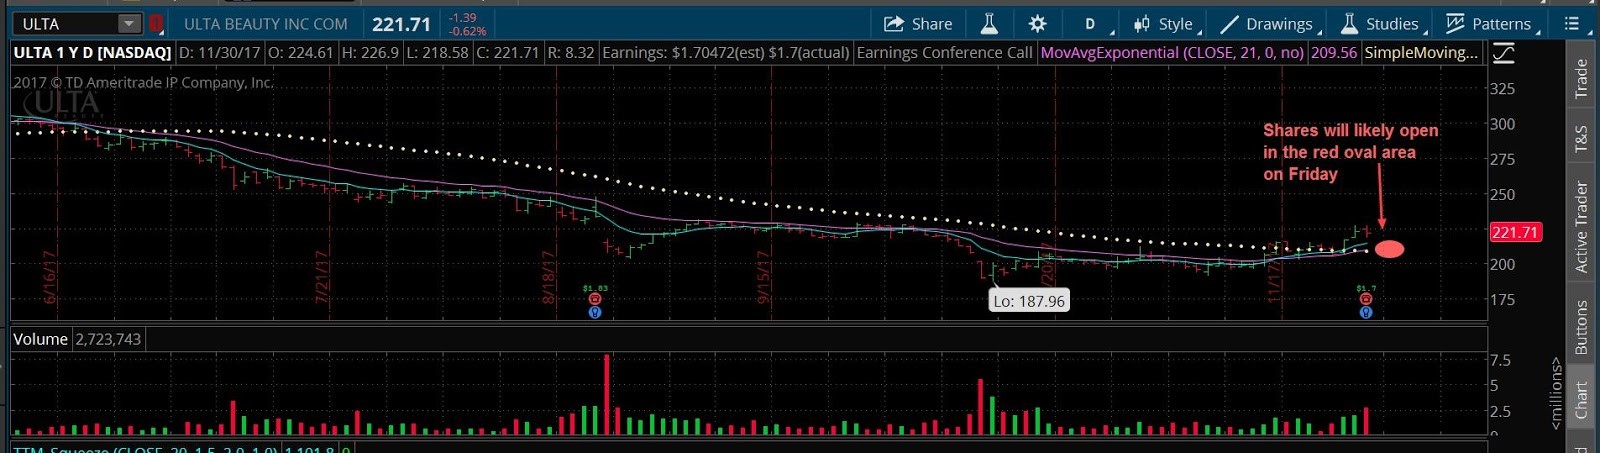The width and height of the screenshot is (1600, 453).
Task: Open the list menu icon at toolbar end
Action: point(1572,24)
